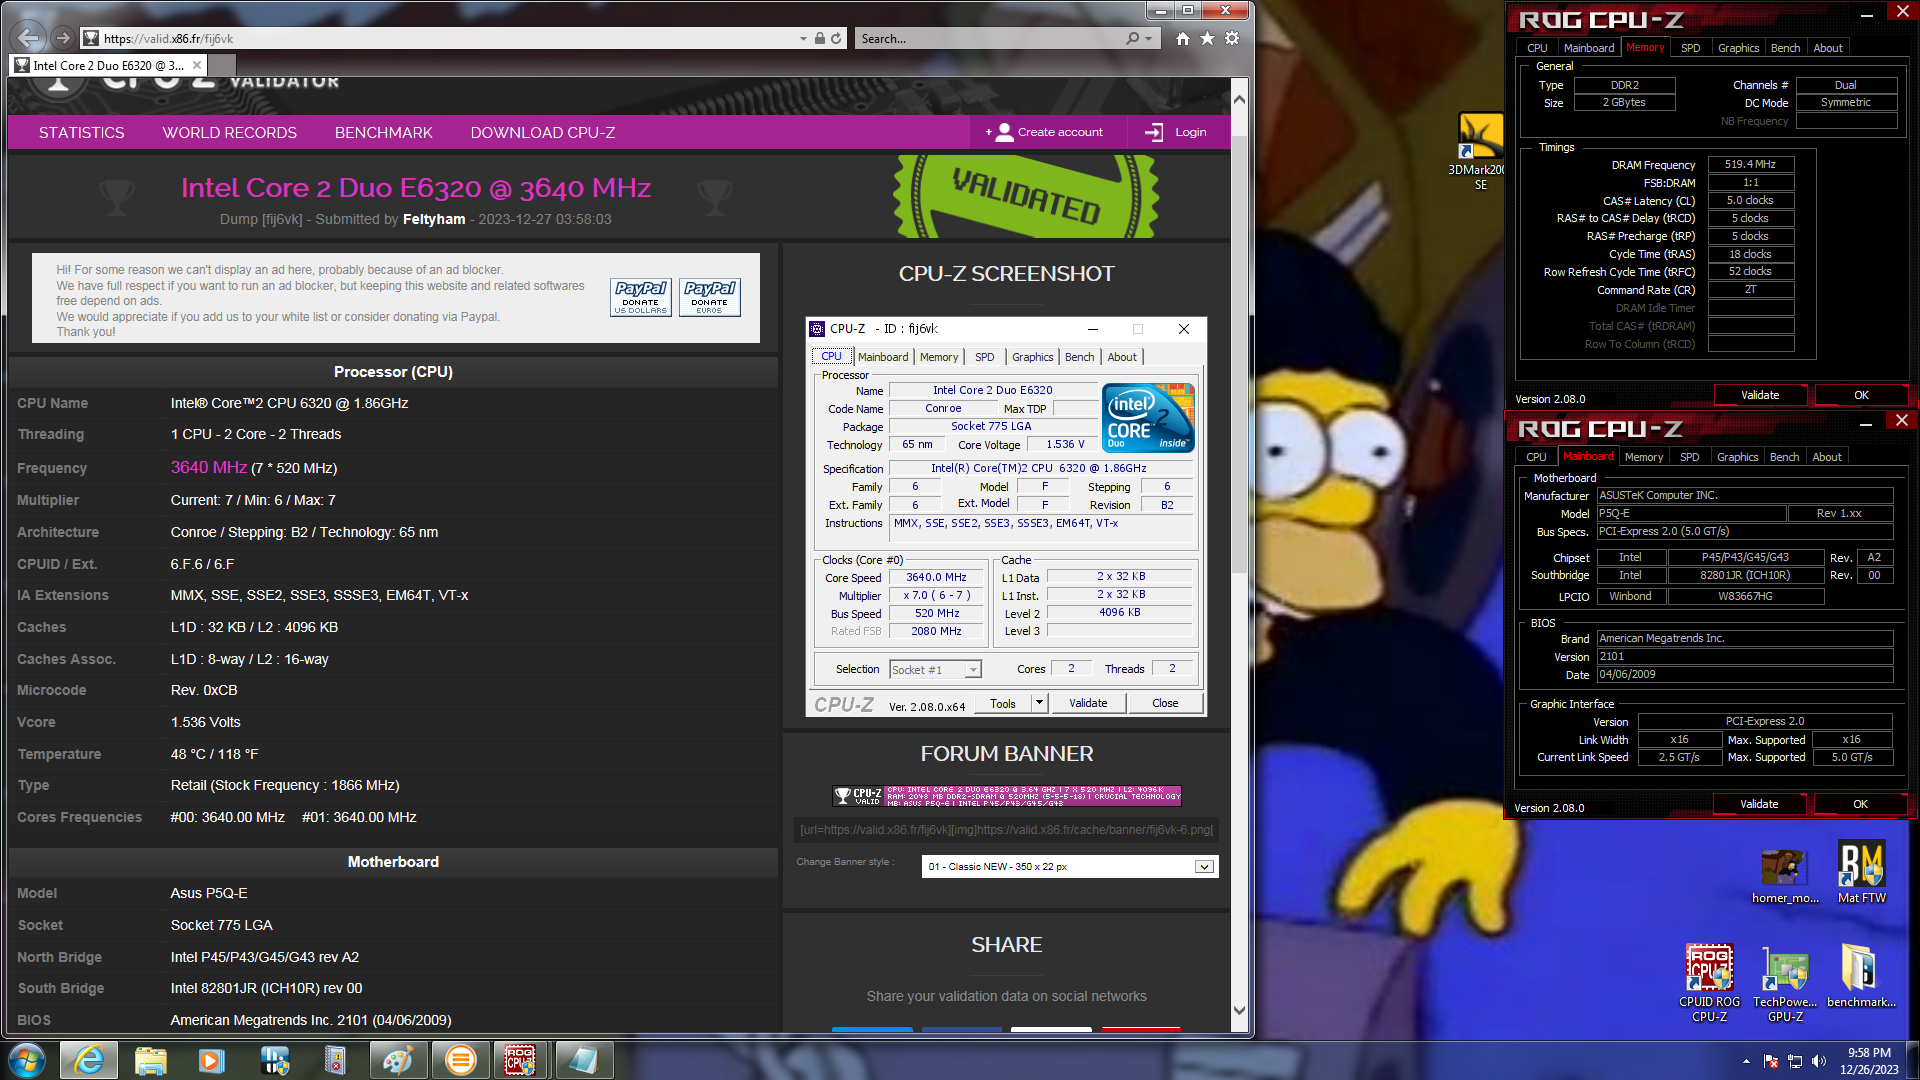The height and width of the screenshot is (1080, 1920).
Task: Go back in Internet Explorer
Action: click(x=29, y=38)
